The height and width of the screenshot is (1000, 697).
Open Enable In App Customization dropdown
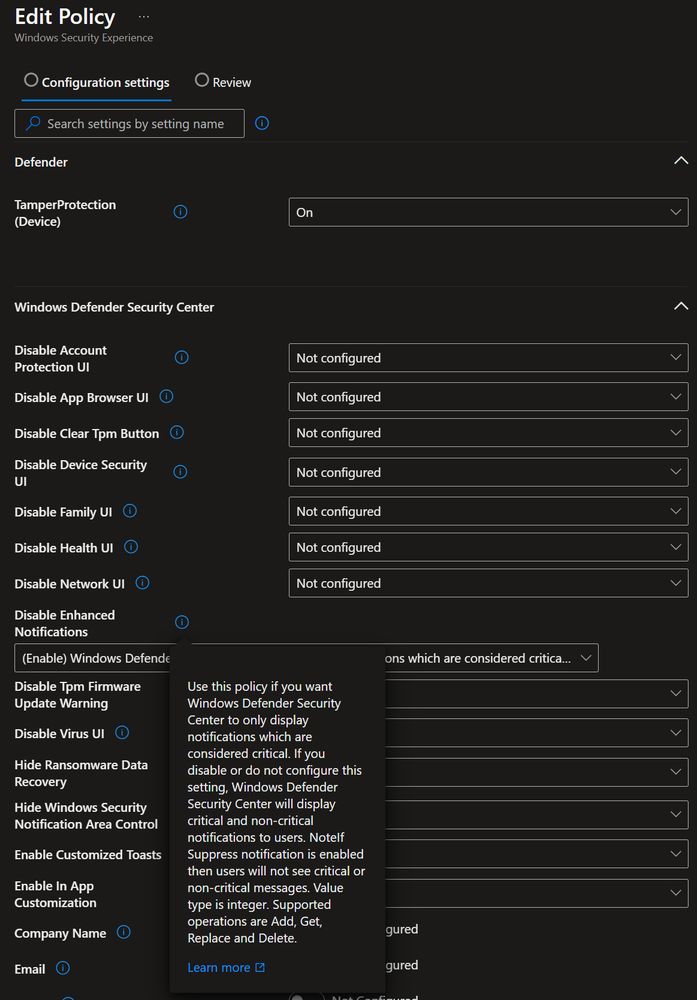pyautogui.click(x=536, y=893)
